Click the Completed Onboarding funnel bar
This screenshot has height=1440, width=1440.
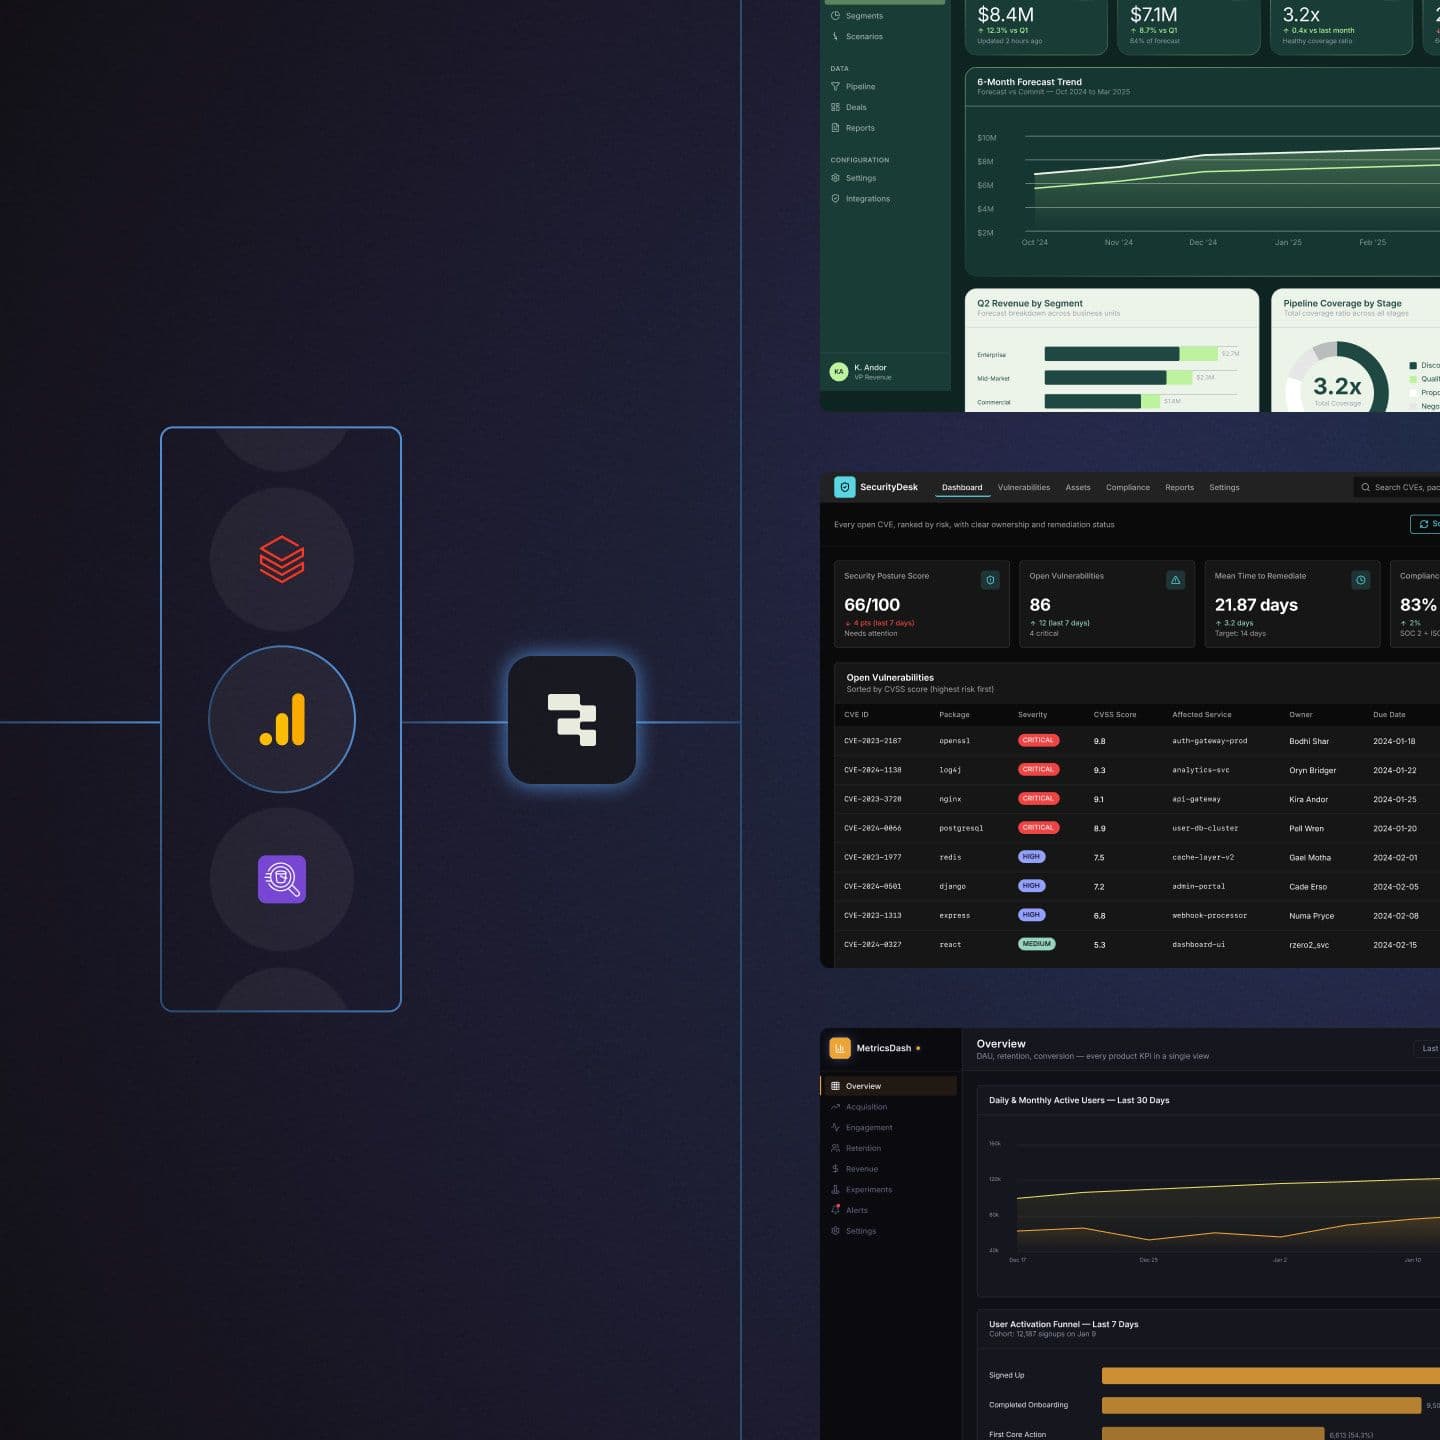coord(1261,1405)
